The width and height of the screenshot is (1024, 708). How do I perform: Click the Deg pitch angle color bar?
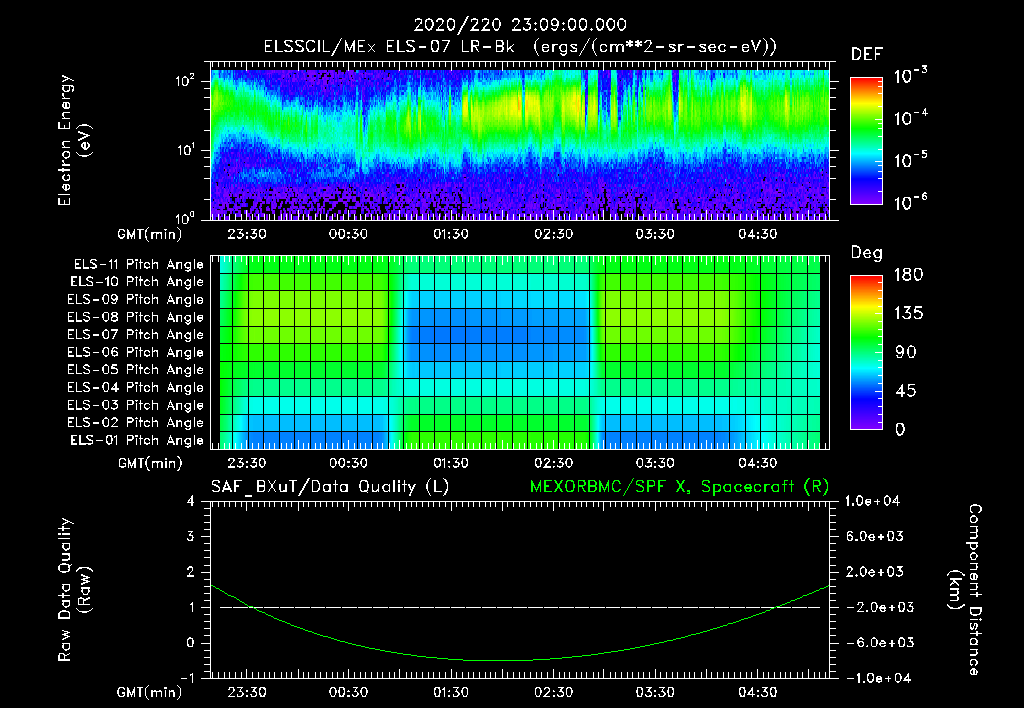click(x=866, y=352)
